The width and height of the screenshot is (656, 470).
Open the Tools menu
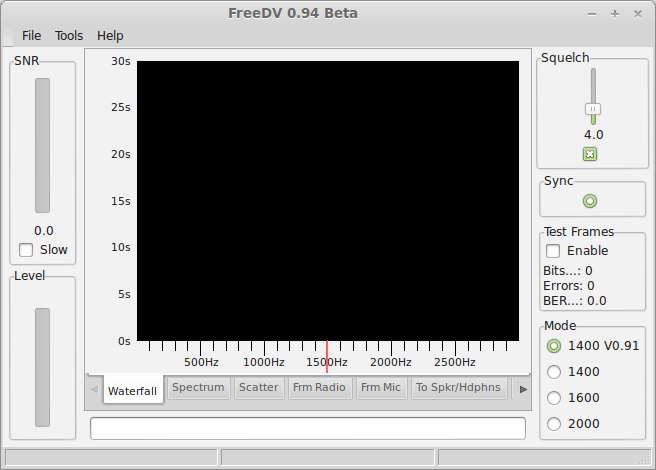69,36
